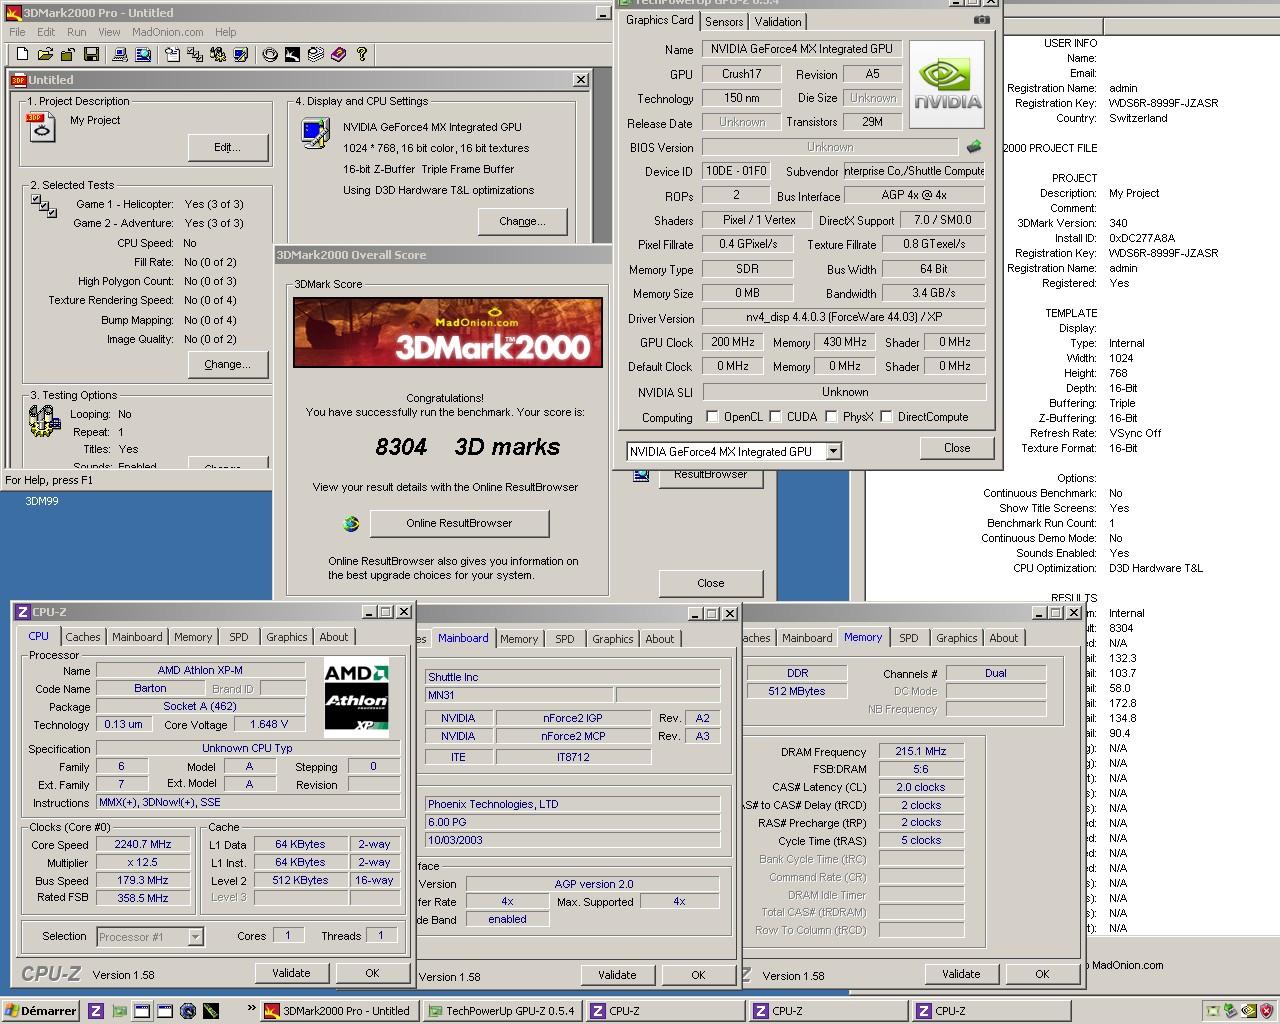Click the CPU-Z quick launch icon next to Démarrer
Viewport: 1280px width, 1024px height.
point(96,1011)
